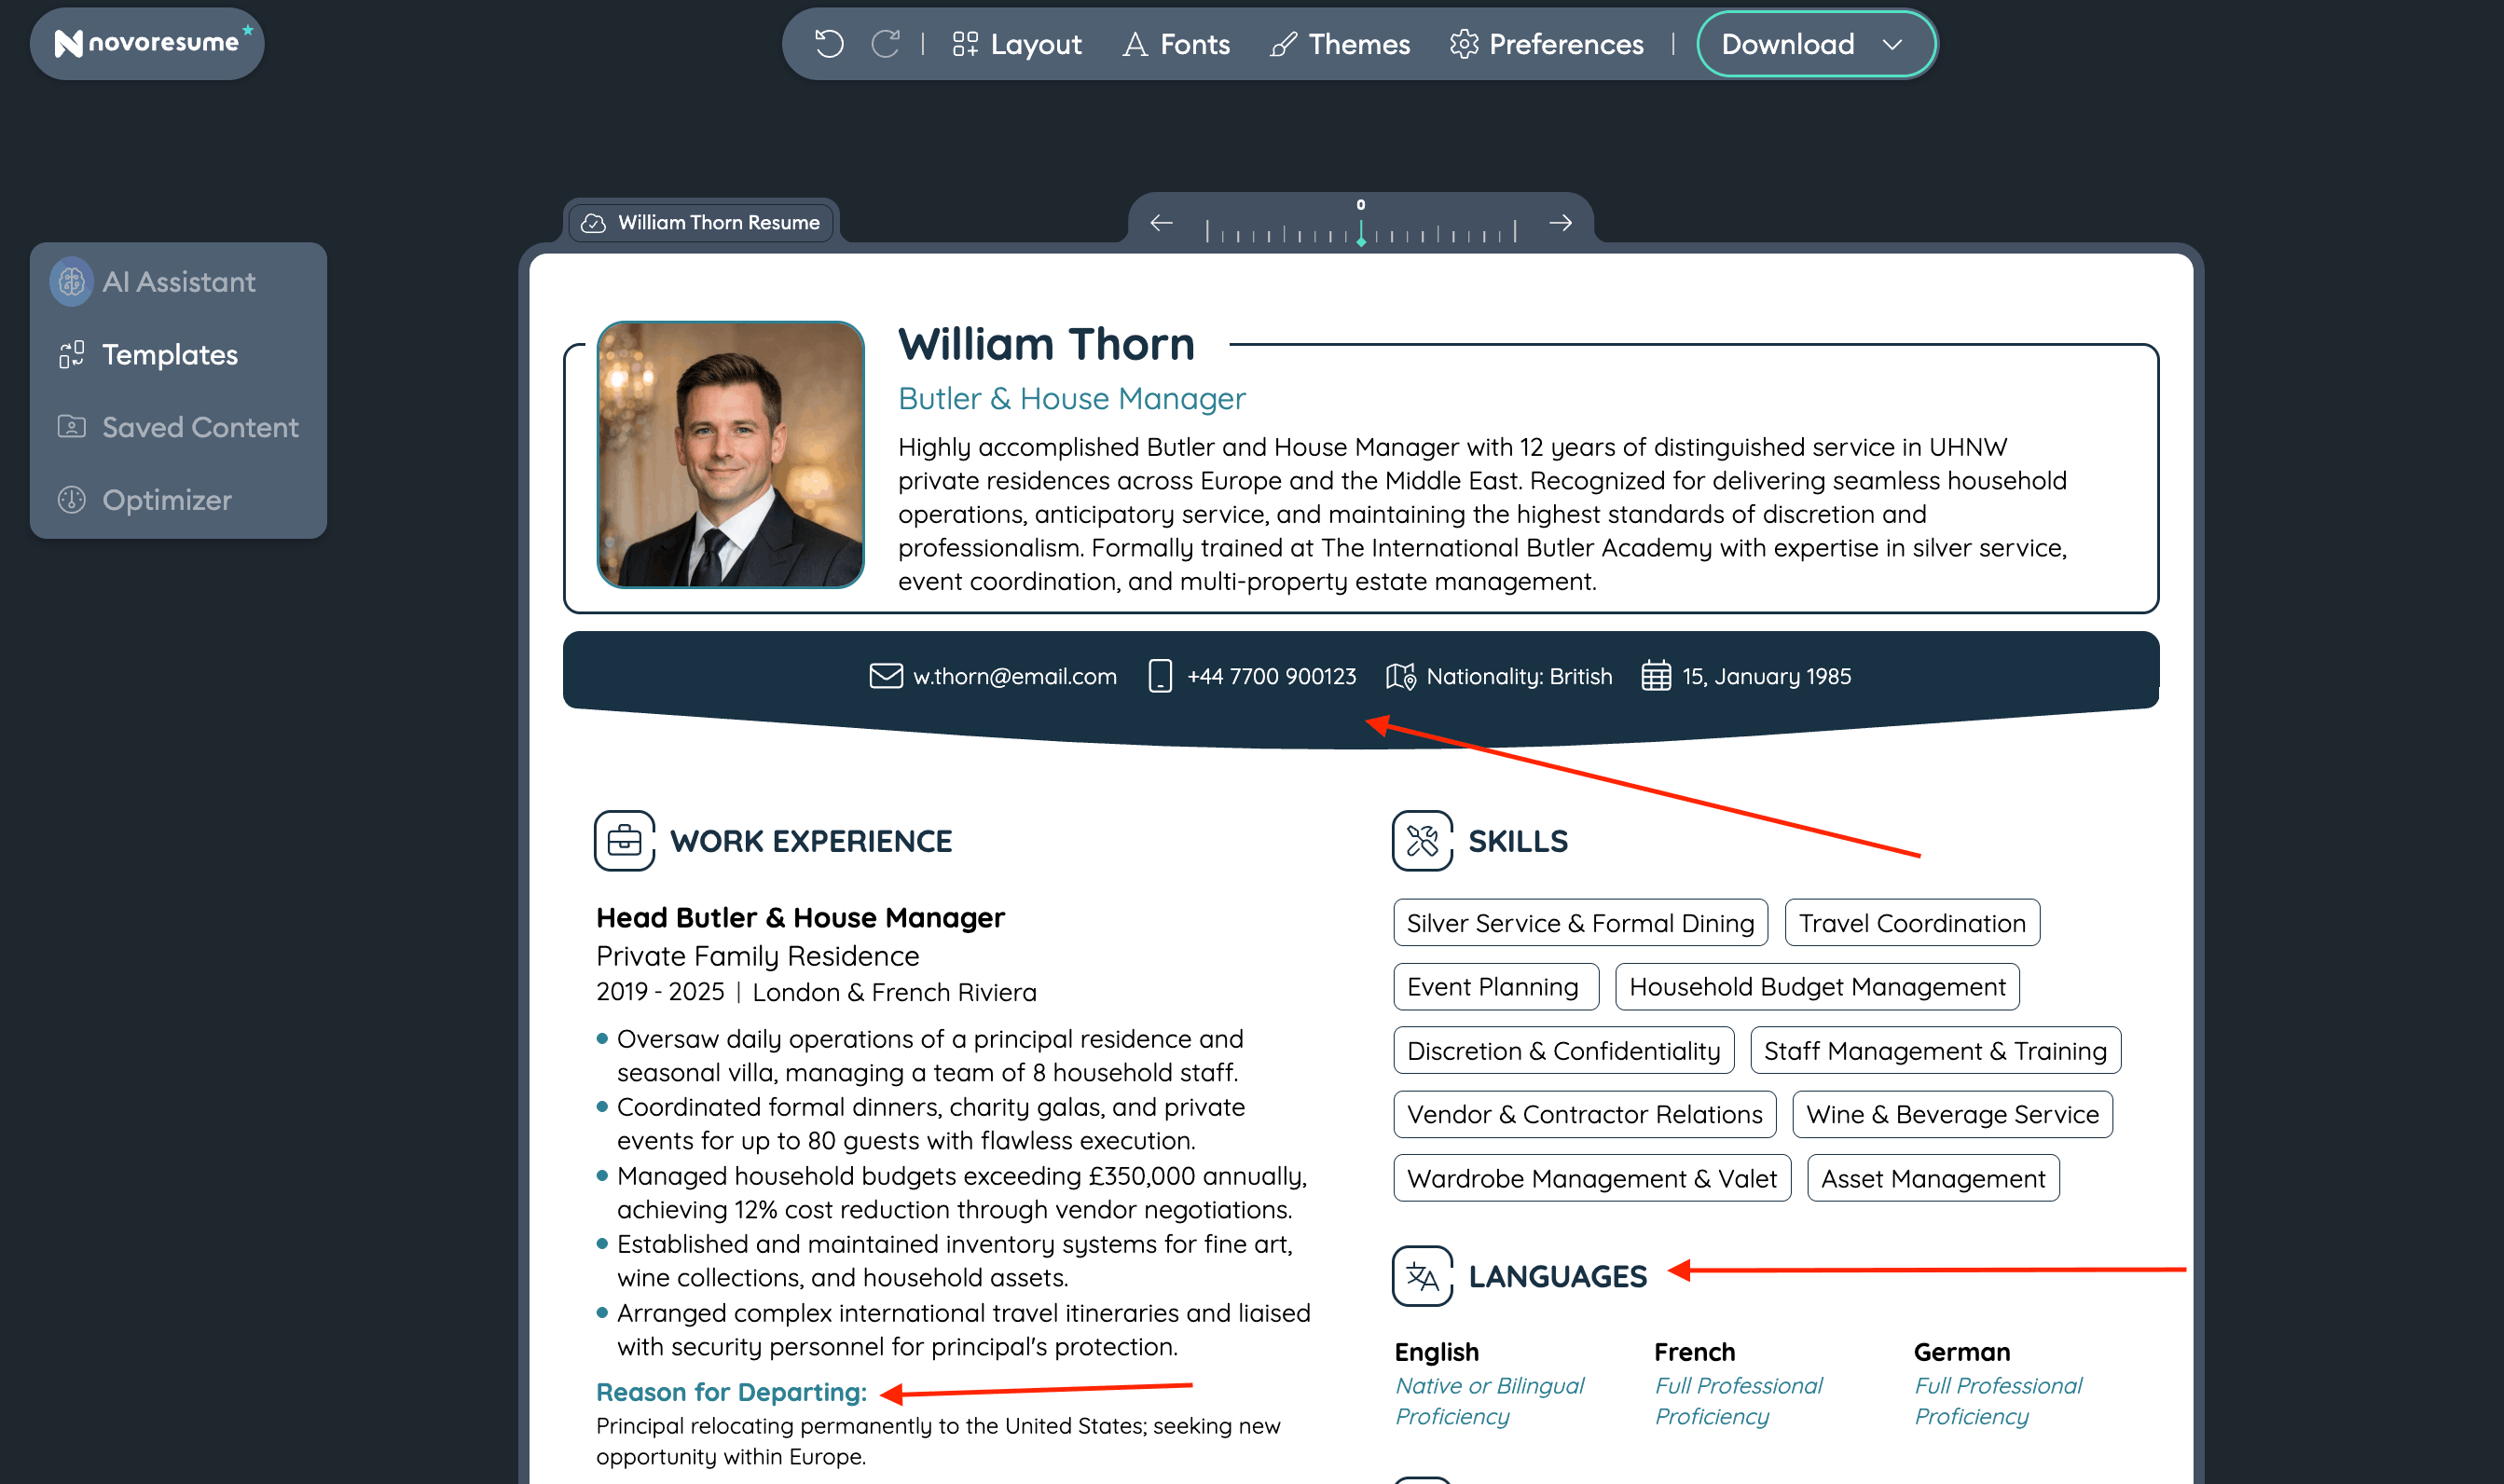This screenshot has height=1484, width=2504.
Task: Launch the Optimizer tool
Action: [x=166, y=500]
